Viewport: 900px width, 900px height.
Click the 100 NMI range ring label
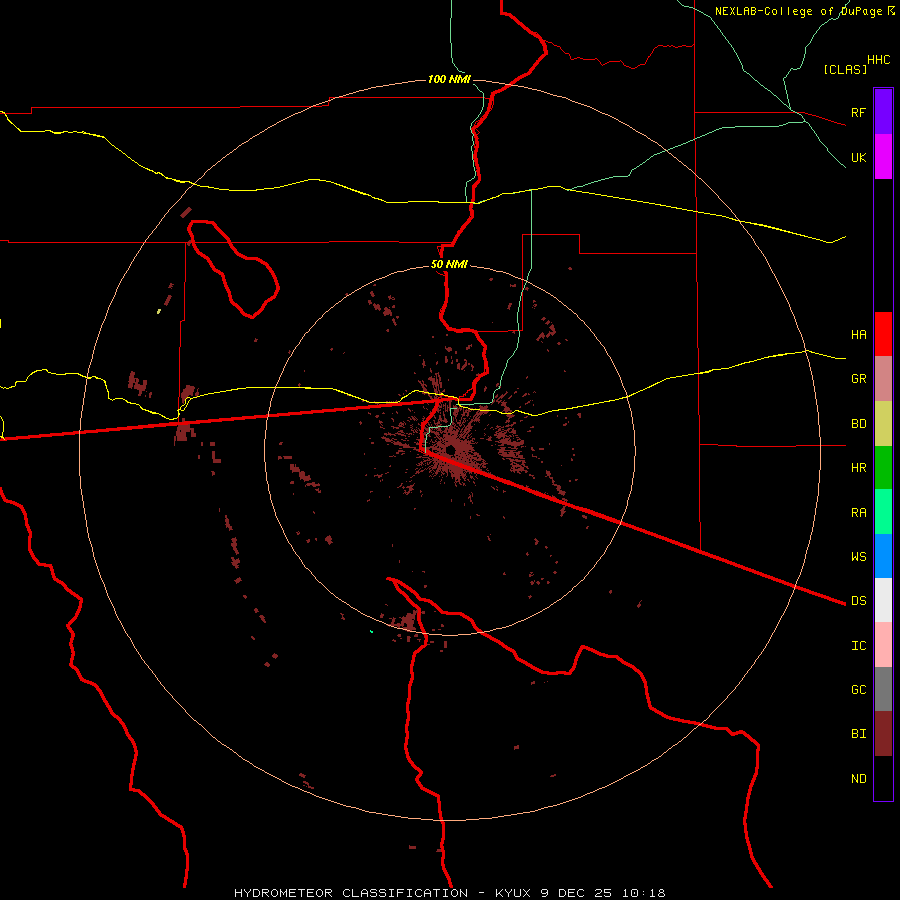pyautogui.click(x=449, y=79)
